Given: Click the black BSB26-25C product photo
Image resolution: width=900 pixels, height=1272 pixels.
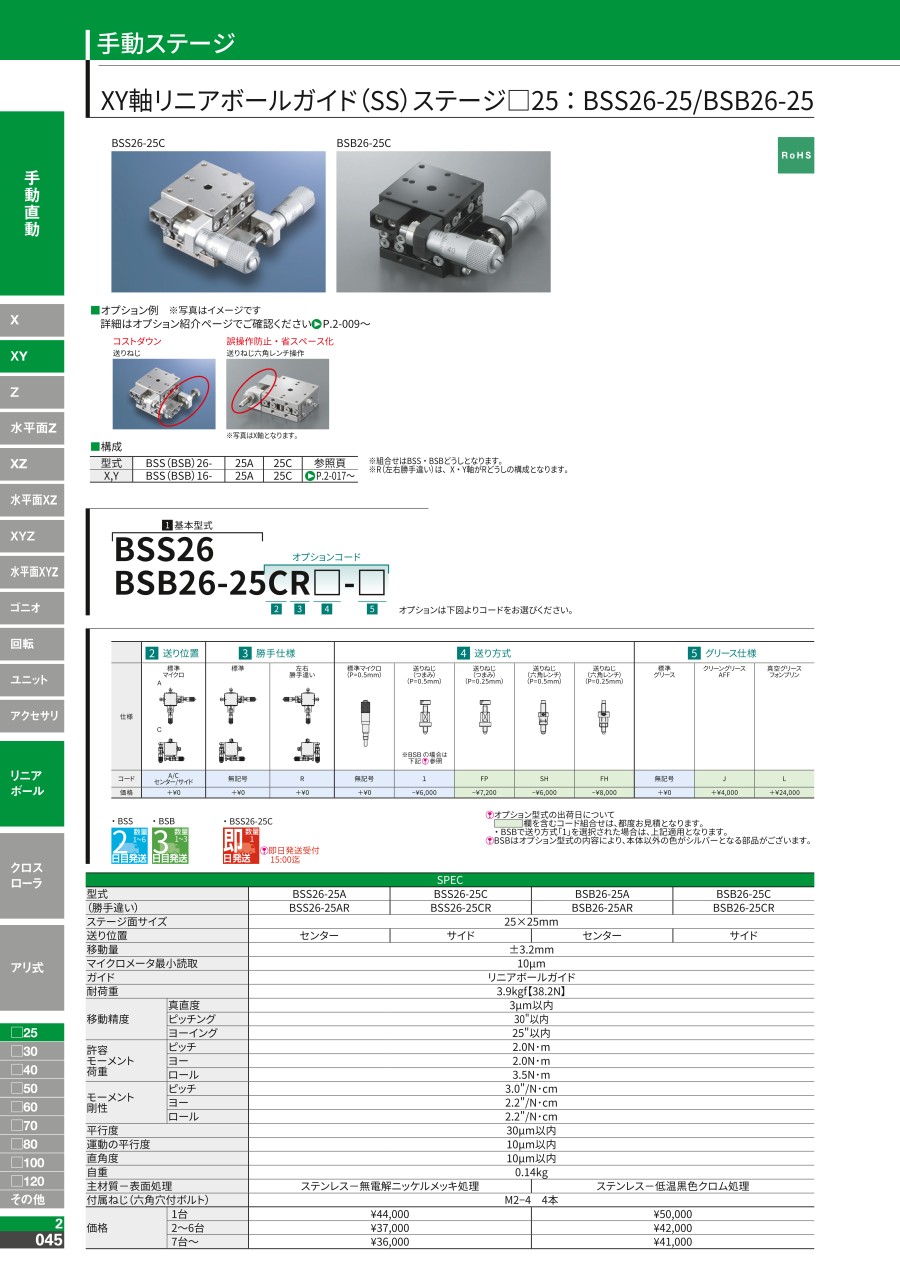Looking at the screenshot, I should coord(443,221).
